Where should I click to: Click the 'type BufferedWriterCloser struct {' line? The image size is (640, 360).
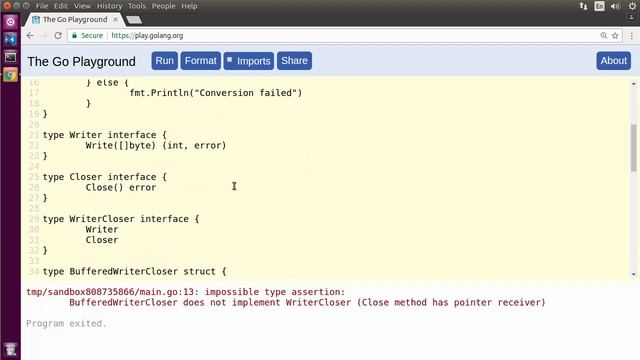[x=135, y=271]
